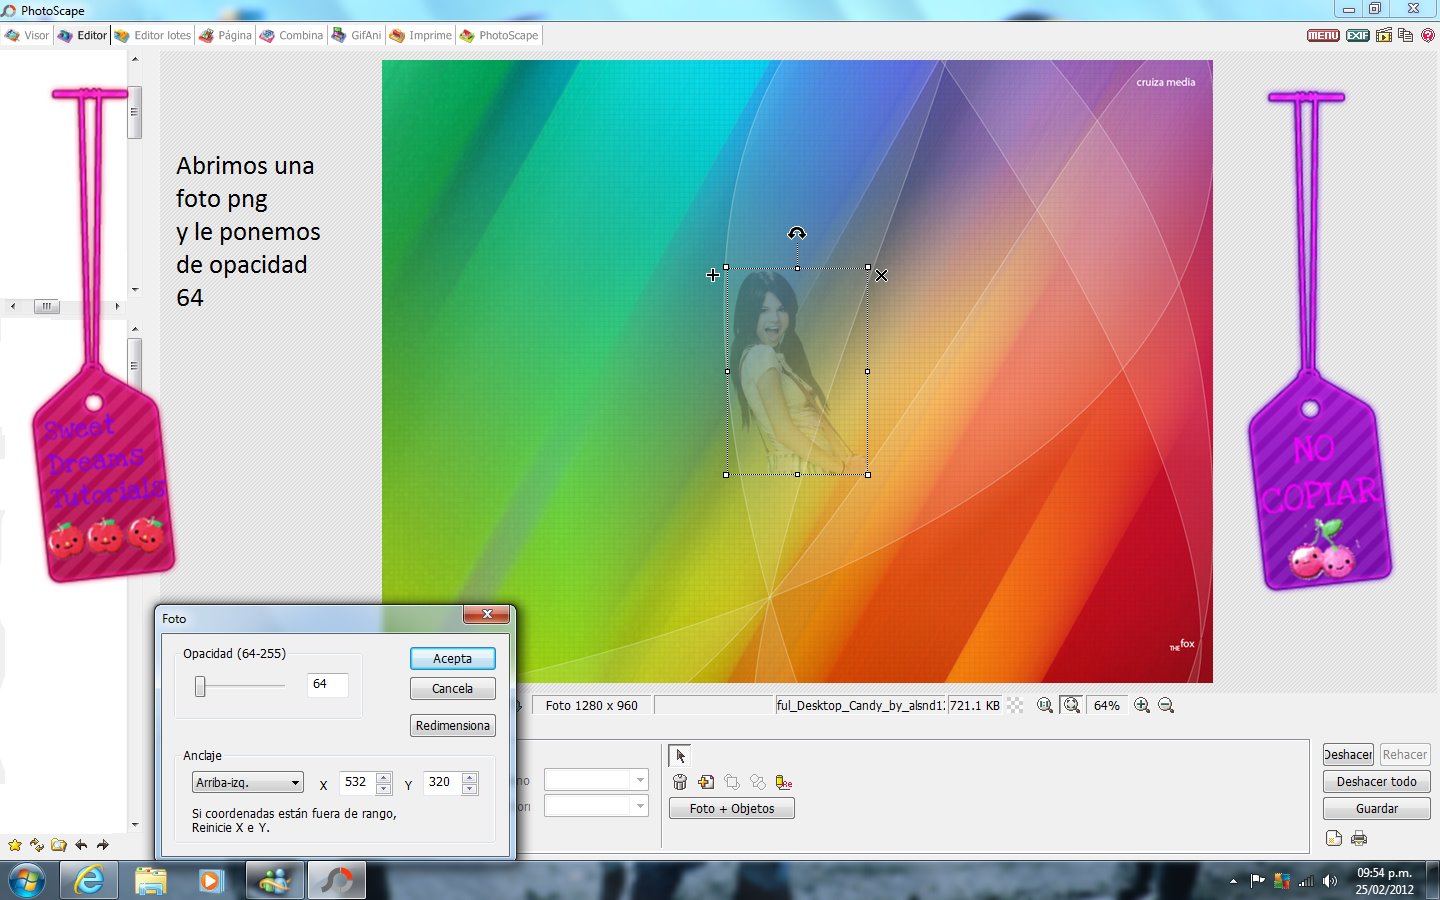The height and width of the screenshot is (900, 1440).
Task: Click the yellow star favorites icon
Action: (15, 845)
